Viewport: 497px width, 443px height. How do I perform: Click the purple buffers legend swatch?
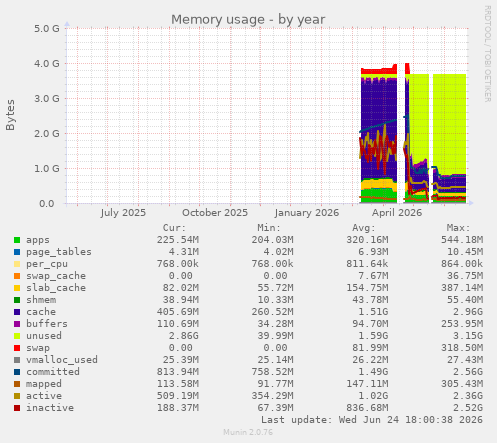pos(17,324)
